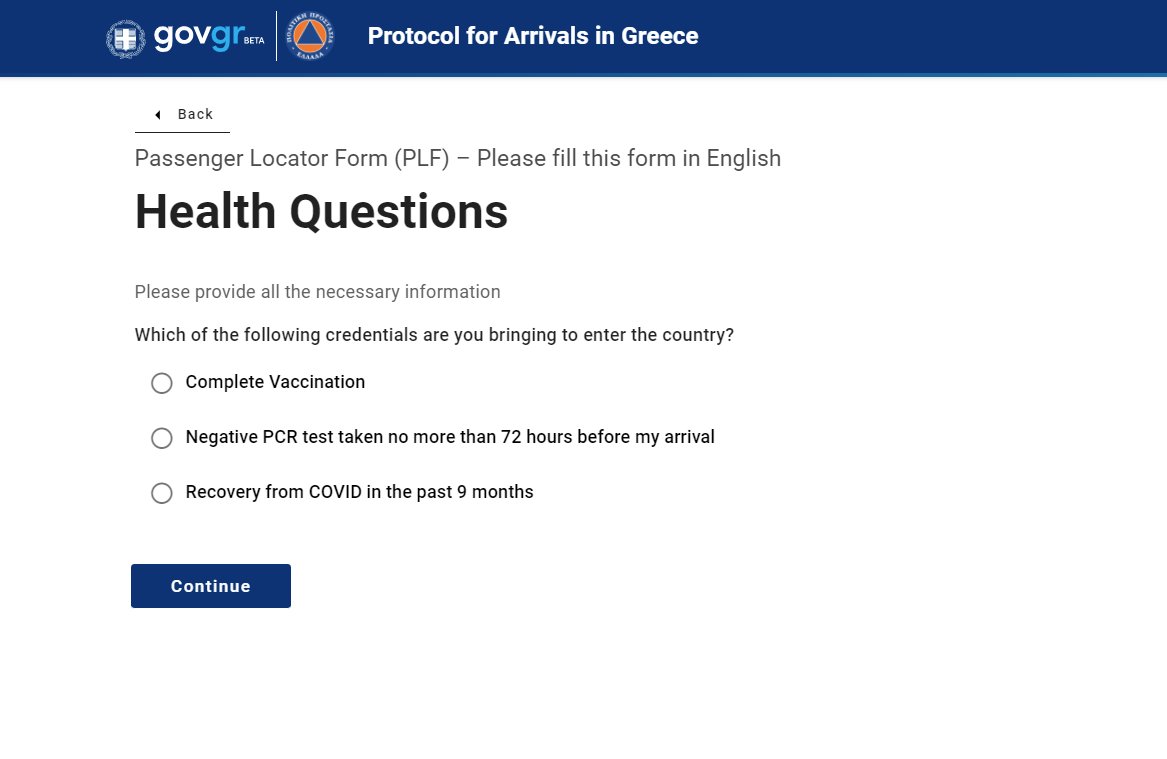Click the underline beneath the Back link
1167x759 pixels.
(x=182, y=132)
